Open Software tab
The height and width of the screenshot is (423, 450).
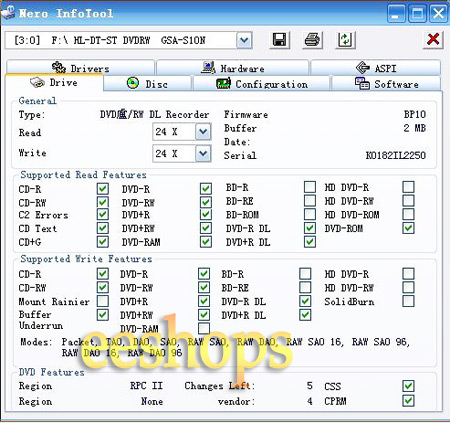[x=386, y=84]
